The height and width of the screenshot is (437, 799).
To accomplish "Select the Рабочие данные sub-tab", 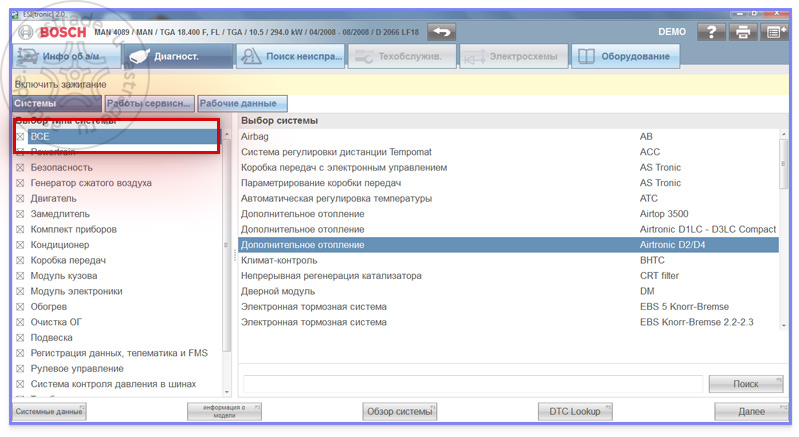I will [x=243, y=103].
